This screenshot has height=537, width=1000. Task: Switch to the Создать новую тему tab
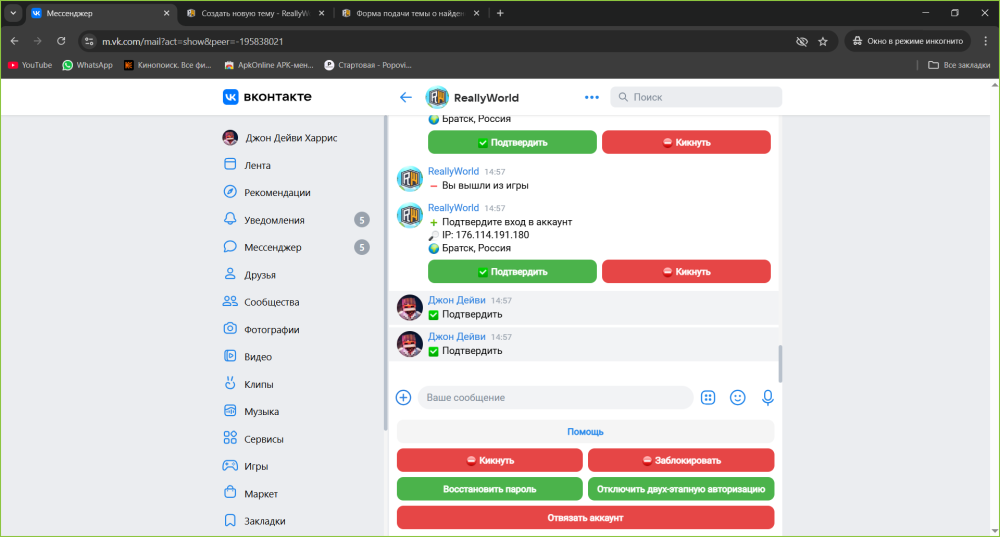point(255,13)
